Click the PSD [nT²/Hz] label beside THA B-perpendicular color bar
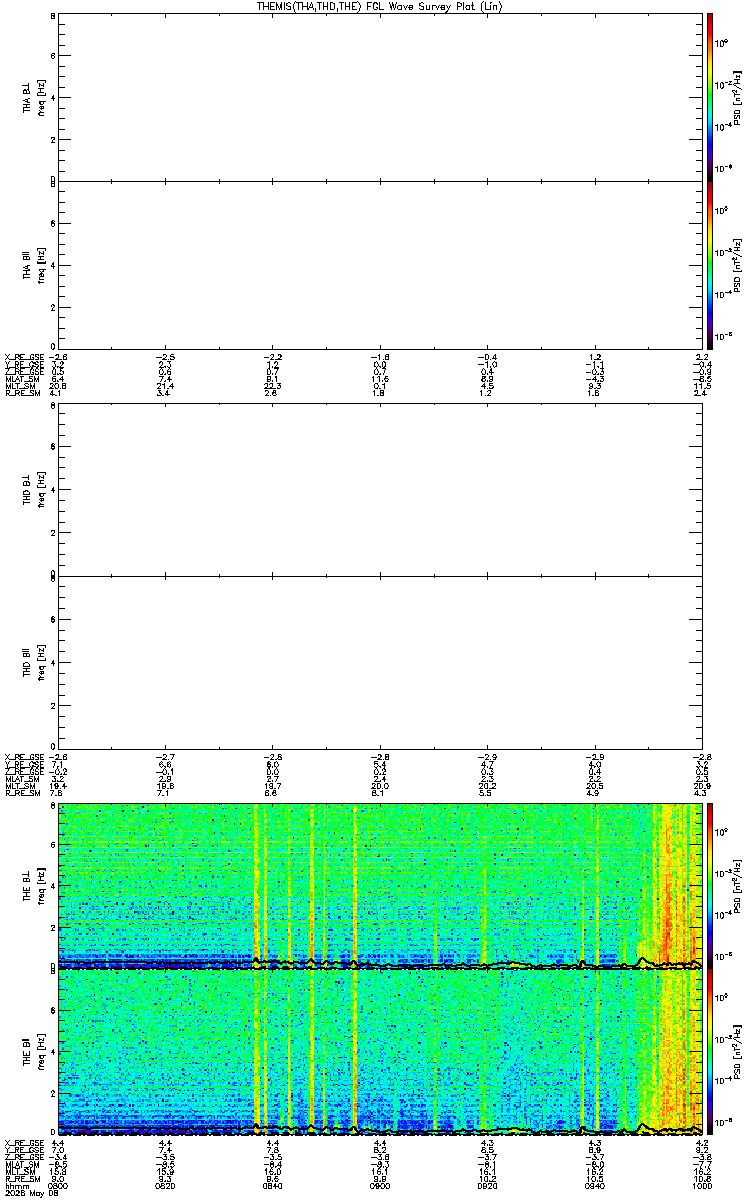 (737, 96)
